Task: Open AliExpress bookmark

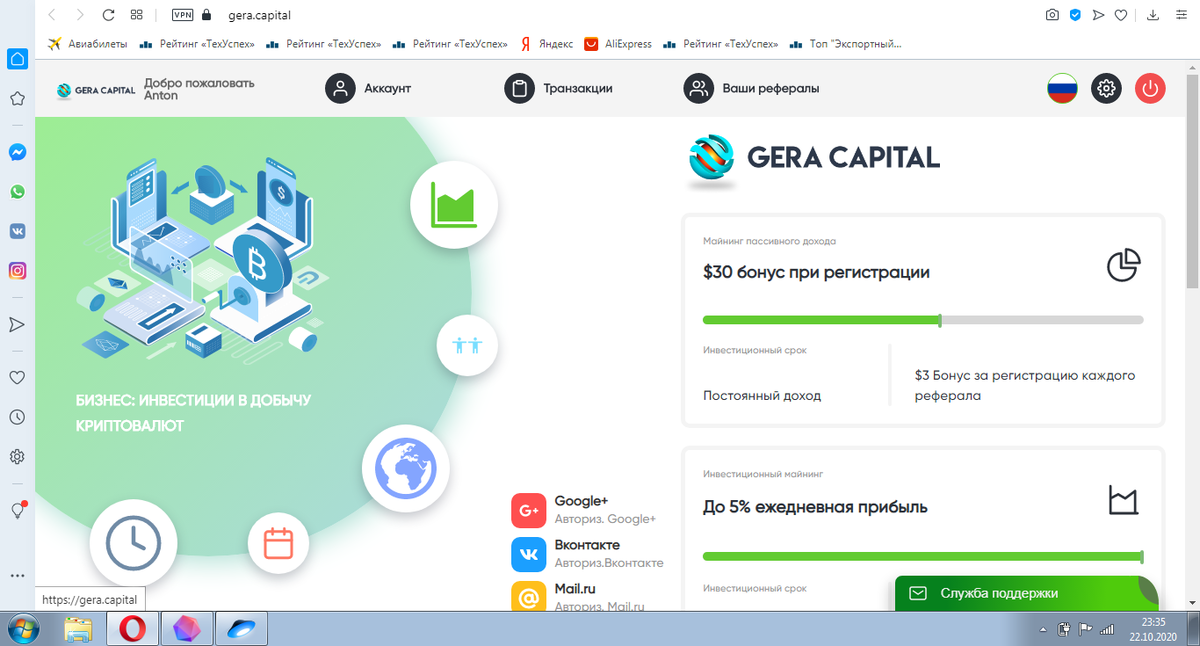Action: [618, 44]
